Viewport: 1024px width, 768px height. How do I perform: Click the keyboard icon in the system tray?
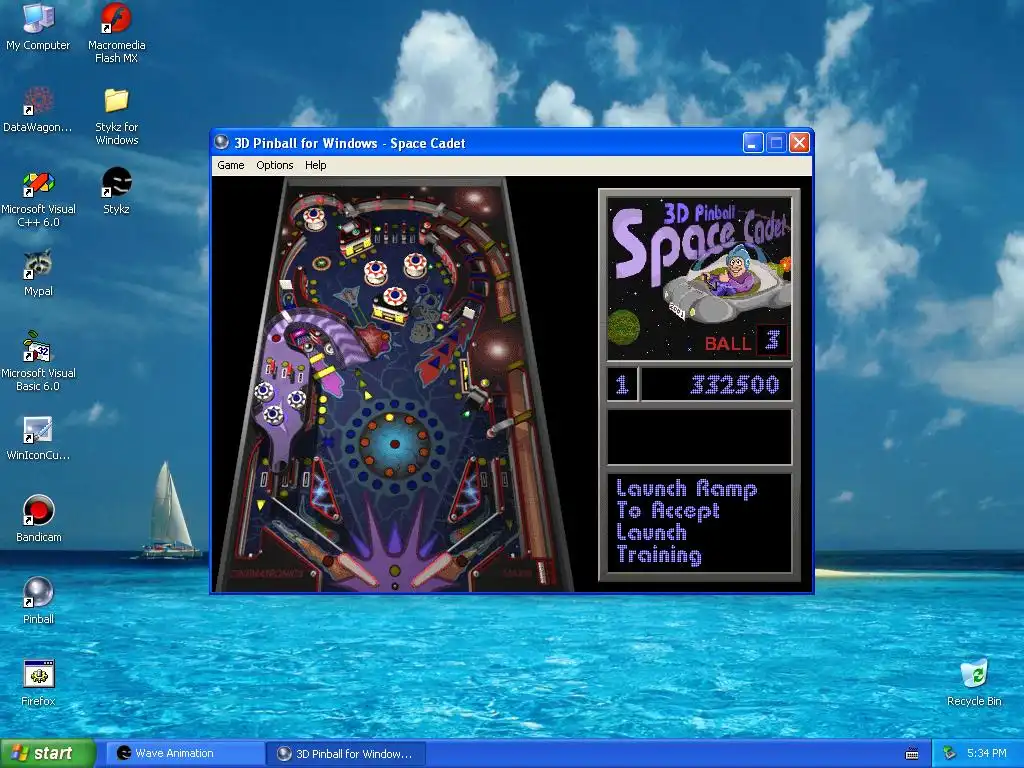click(x=912, y=754)
